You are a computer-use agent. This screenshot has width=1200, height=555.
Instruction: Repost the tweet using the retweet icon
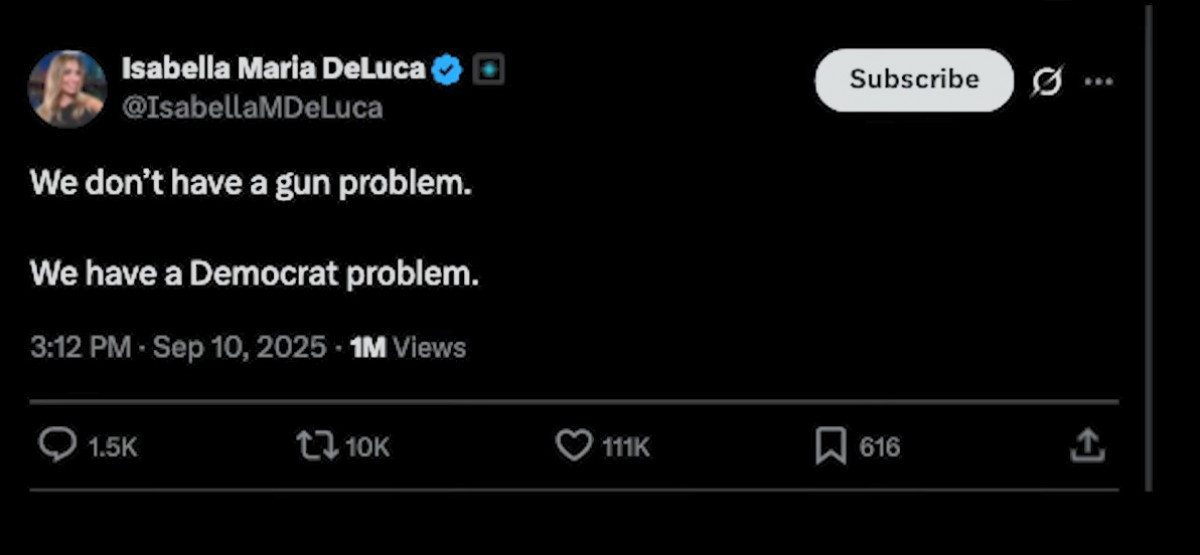[316, 446]
